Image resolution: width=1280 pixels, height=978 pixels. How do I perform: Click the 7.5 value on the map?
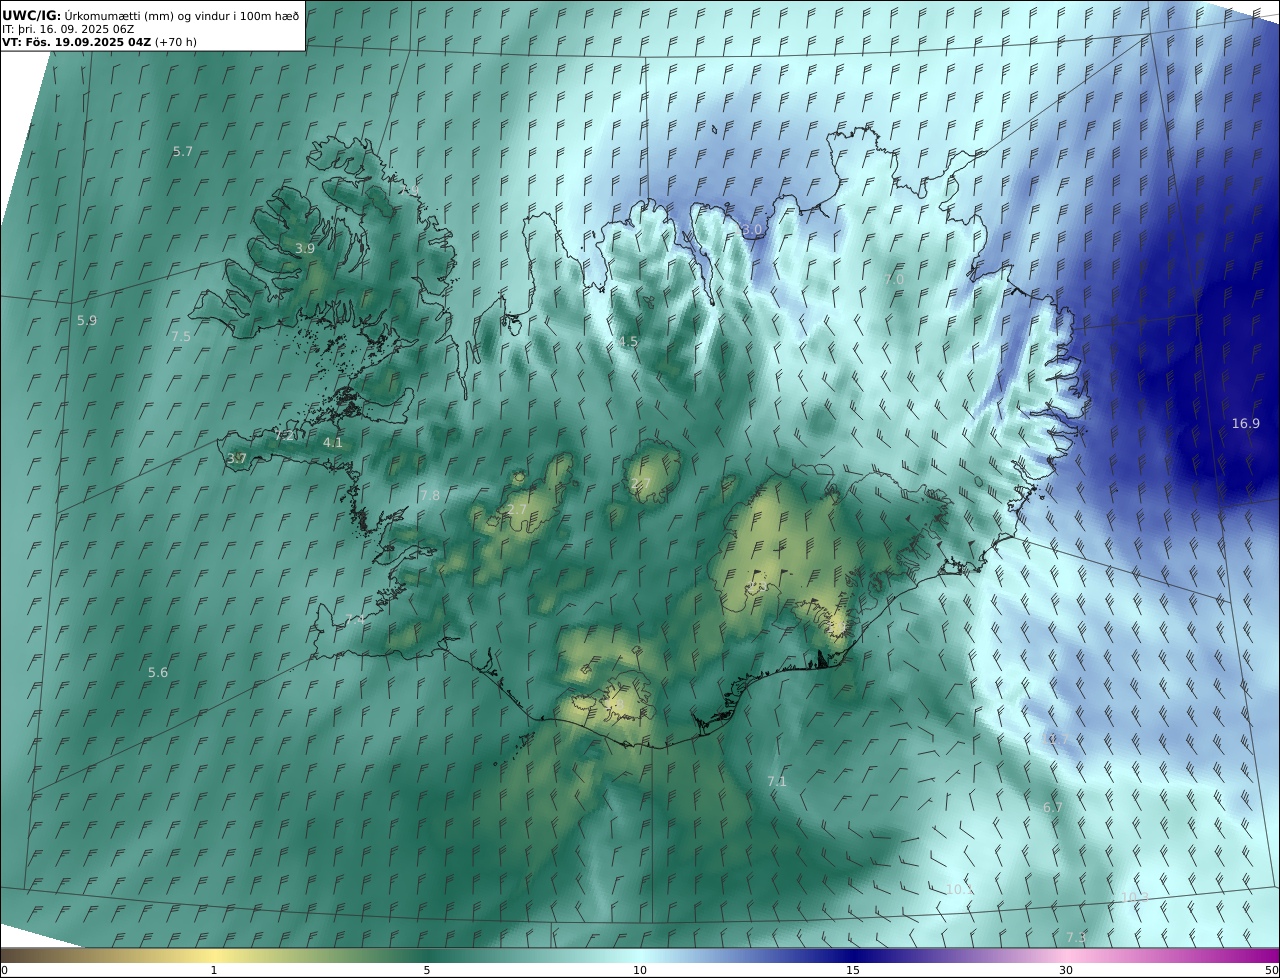[181, 337]
